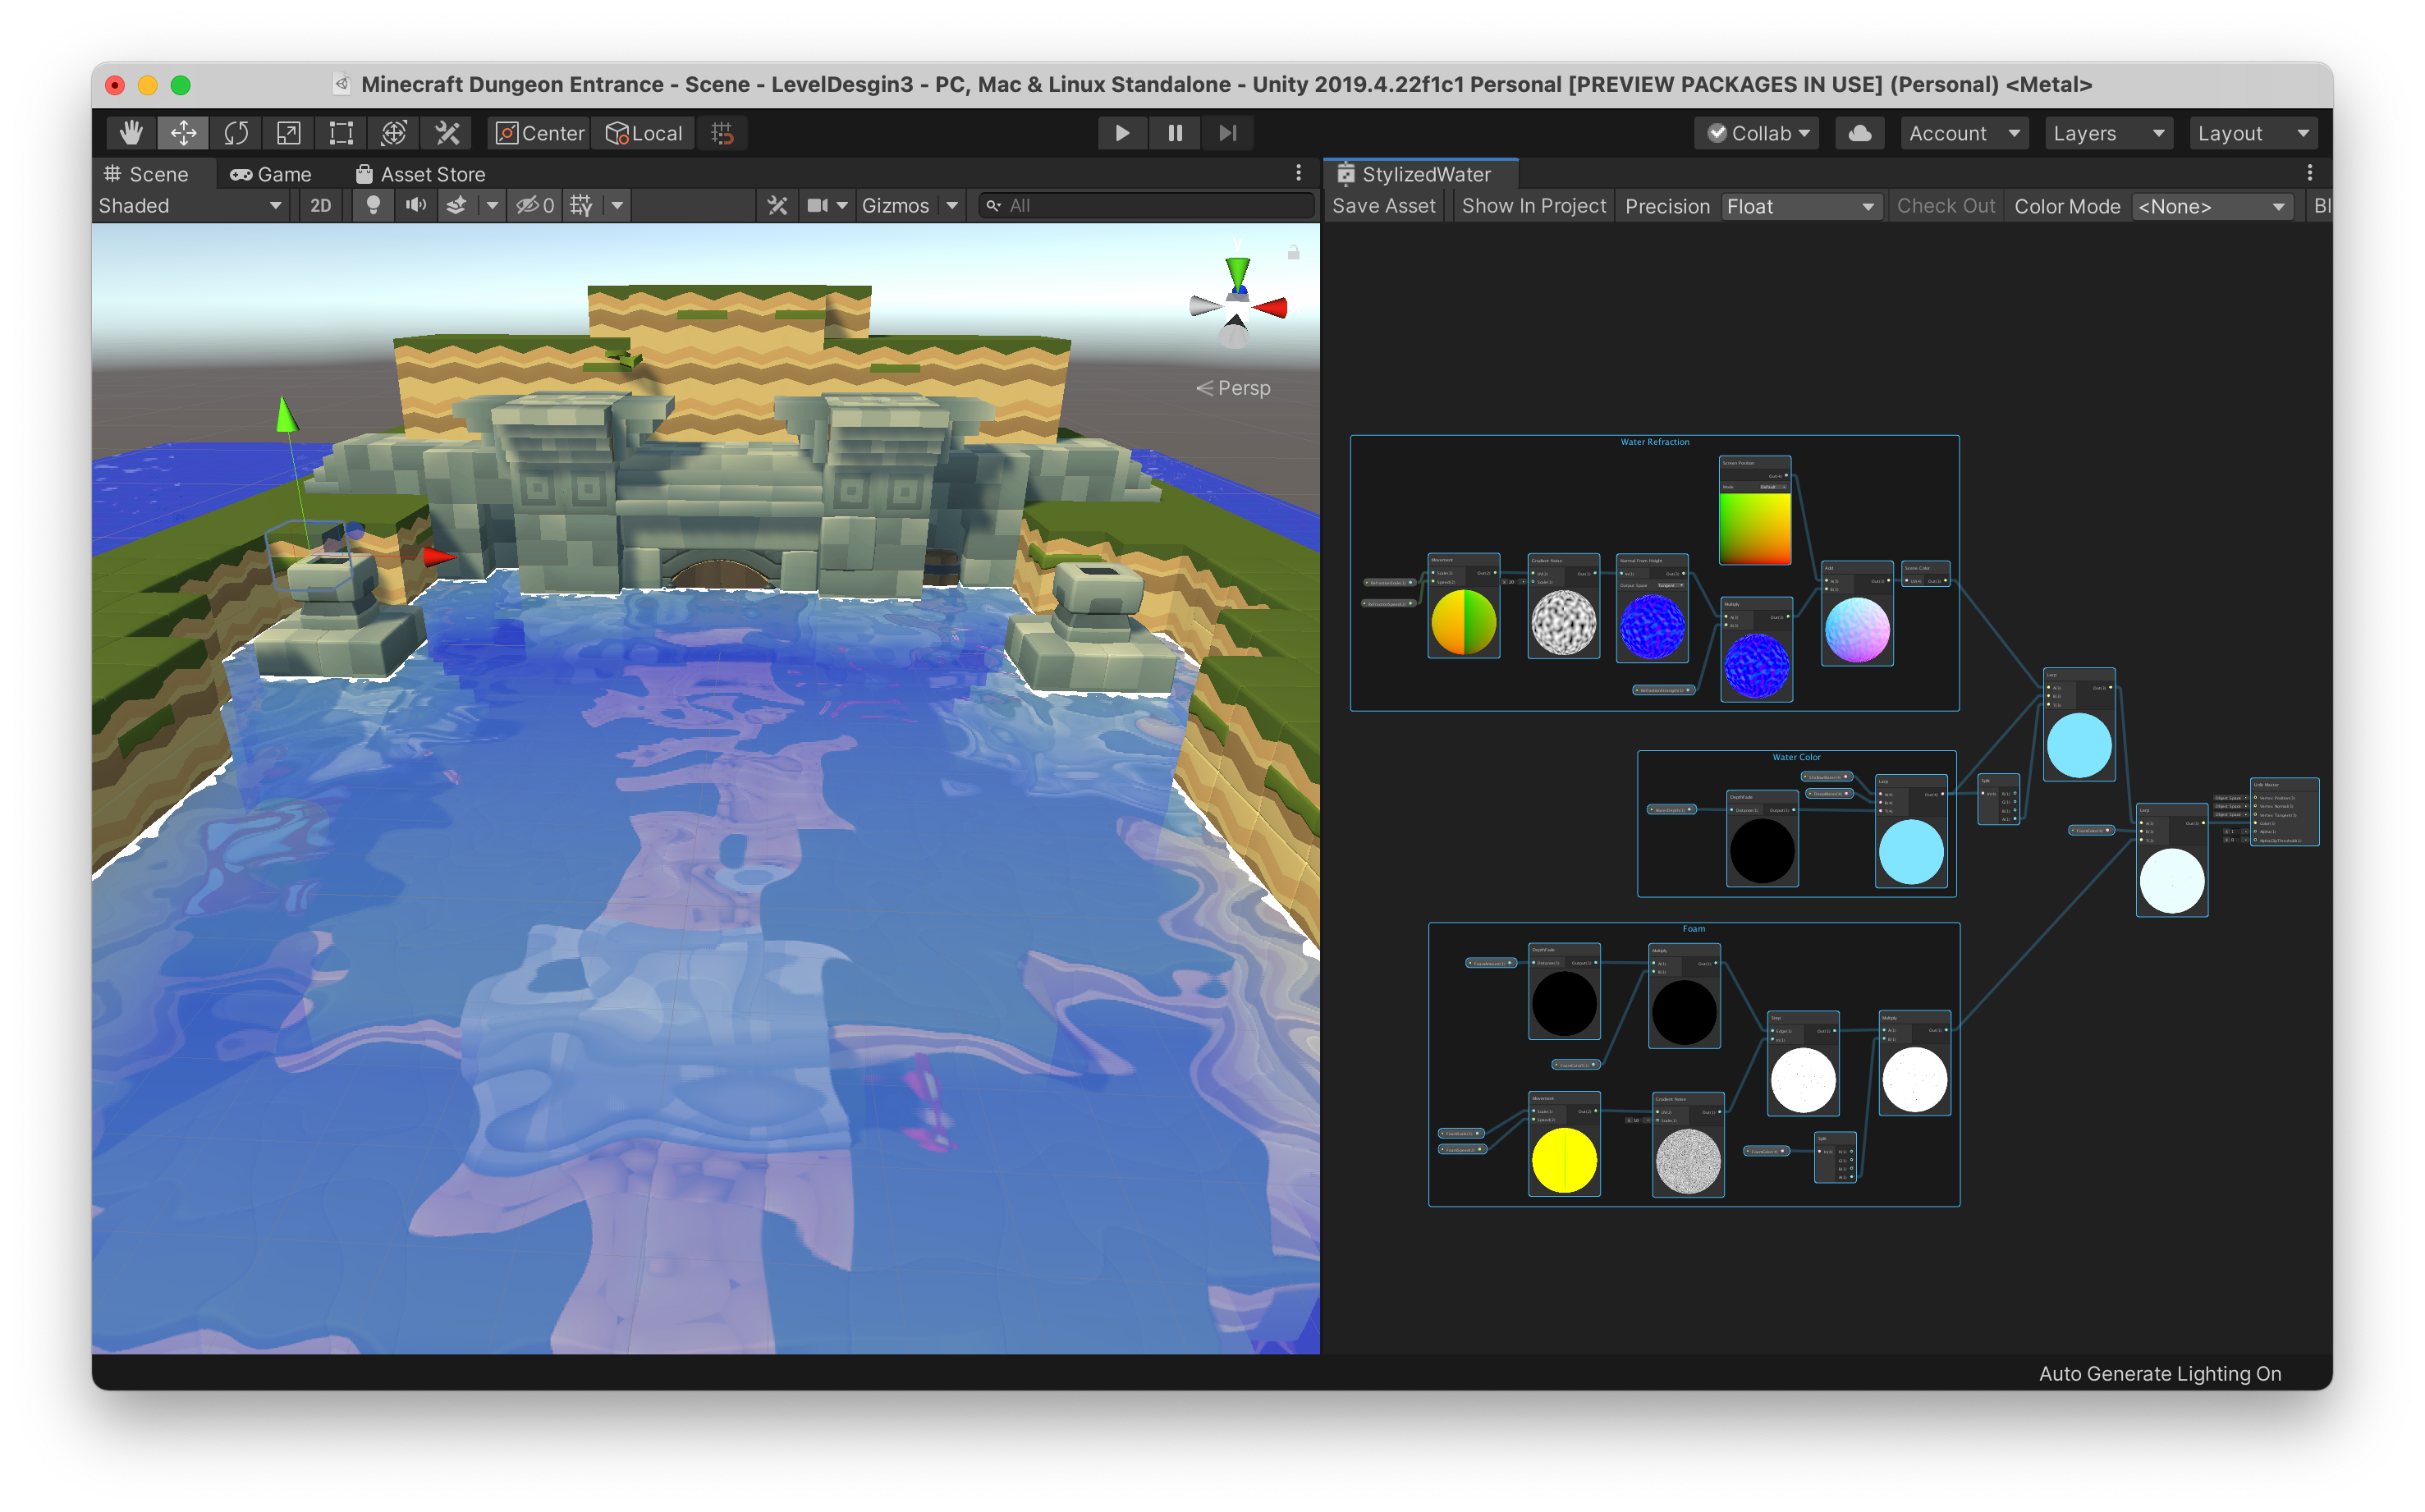
Task: Select the yellow Movement node in Foam group
Action: click(1564, 1144)
